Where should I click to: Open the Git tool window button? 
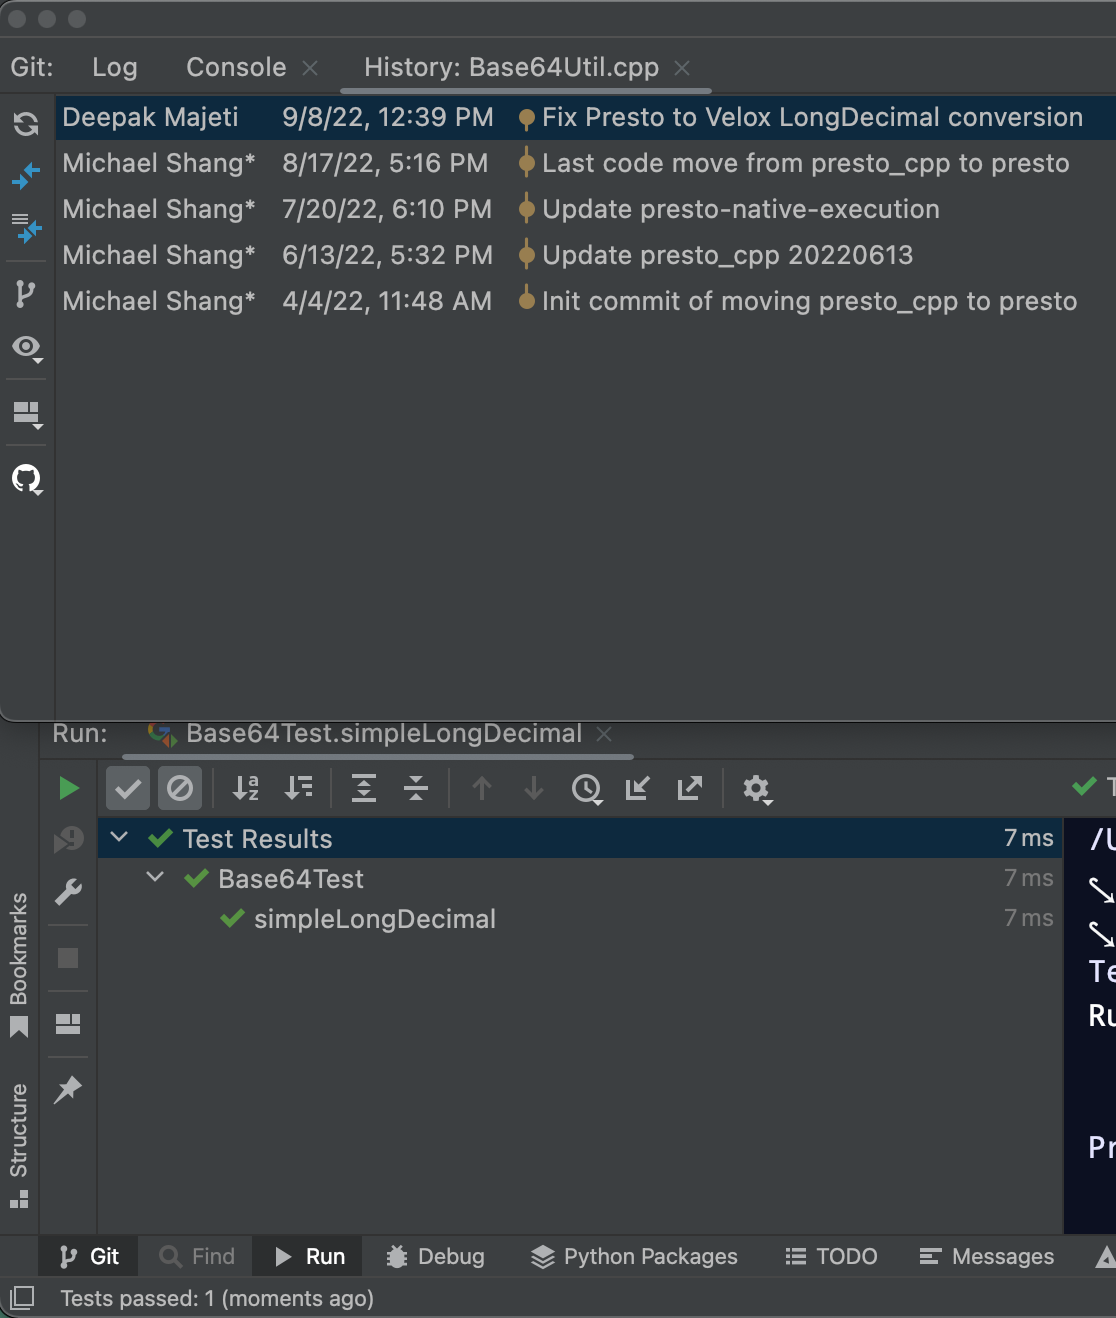[x=88, y=1256]
